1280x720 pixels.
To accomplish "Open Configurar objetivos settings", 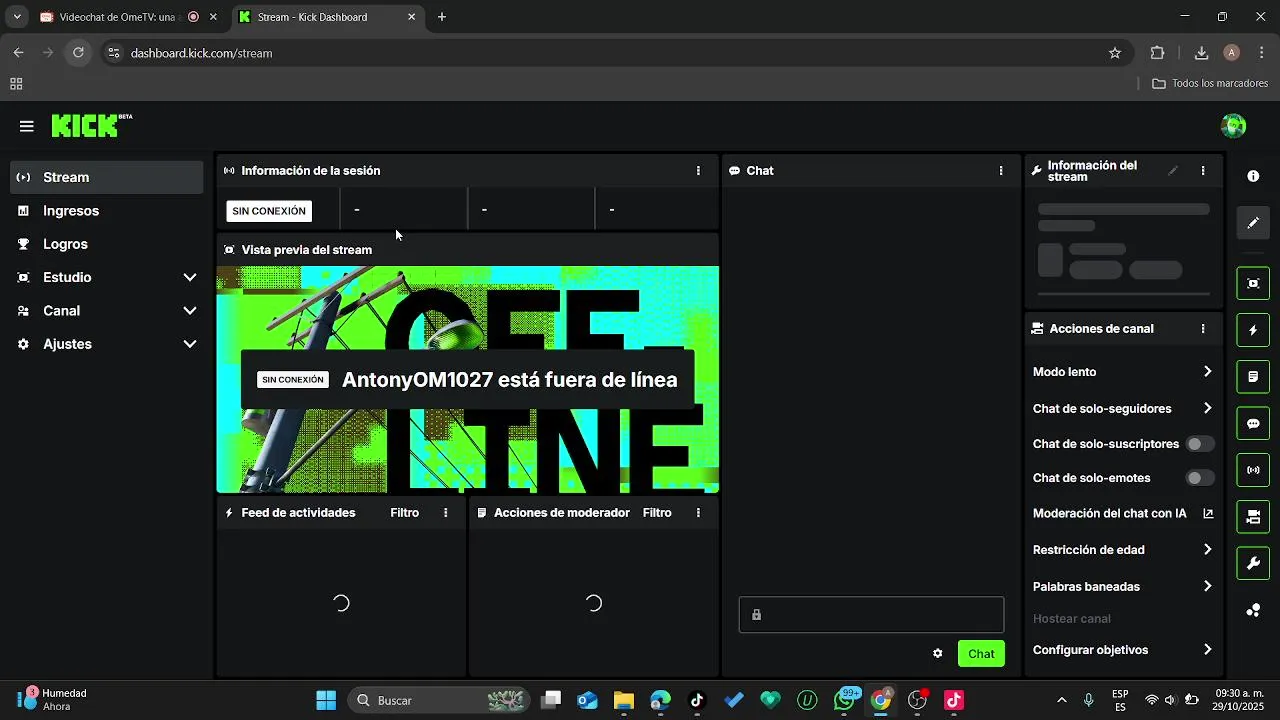I will 1123,650.
